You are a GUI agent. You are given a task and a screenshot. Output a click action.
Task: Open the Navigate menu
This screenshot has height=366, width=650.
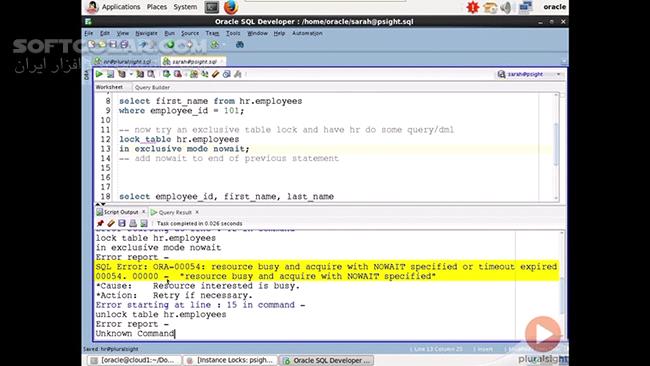point(146,33)
